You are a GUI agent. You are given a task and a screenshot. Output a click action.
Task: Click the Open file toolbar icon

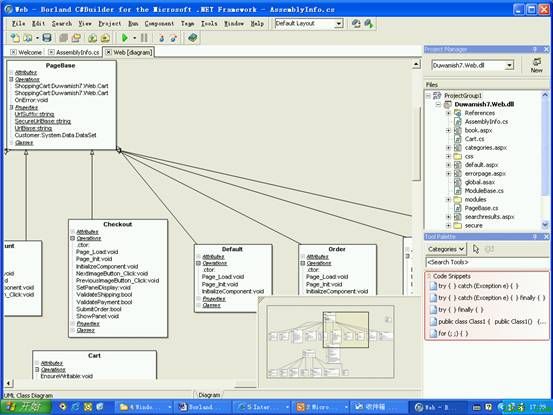tap(28, 38)
